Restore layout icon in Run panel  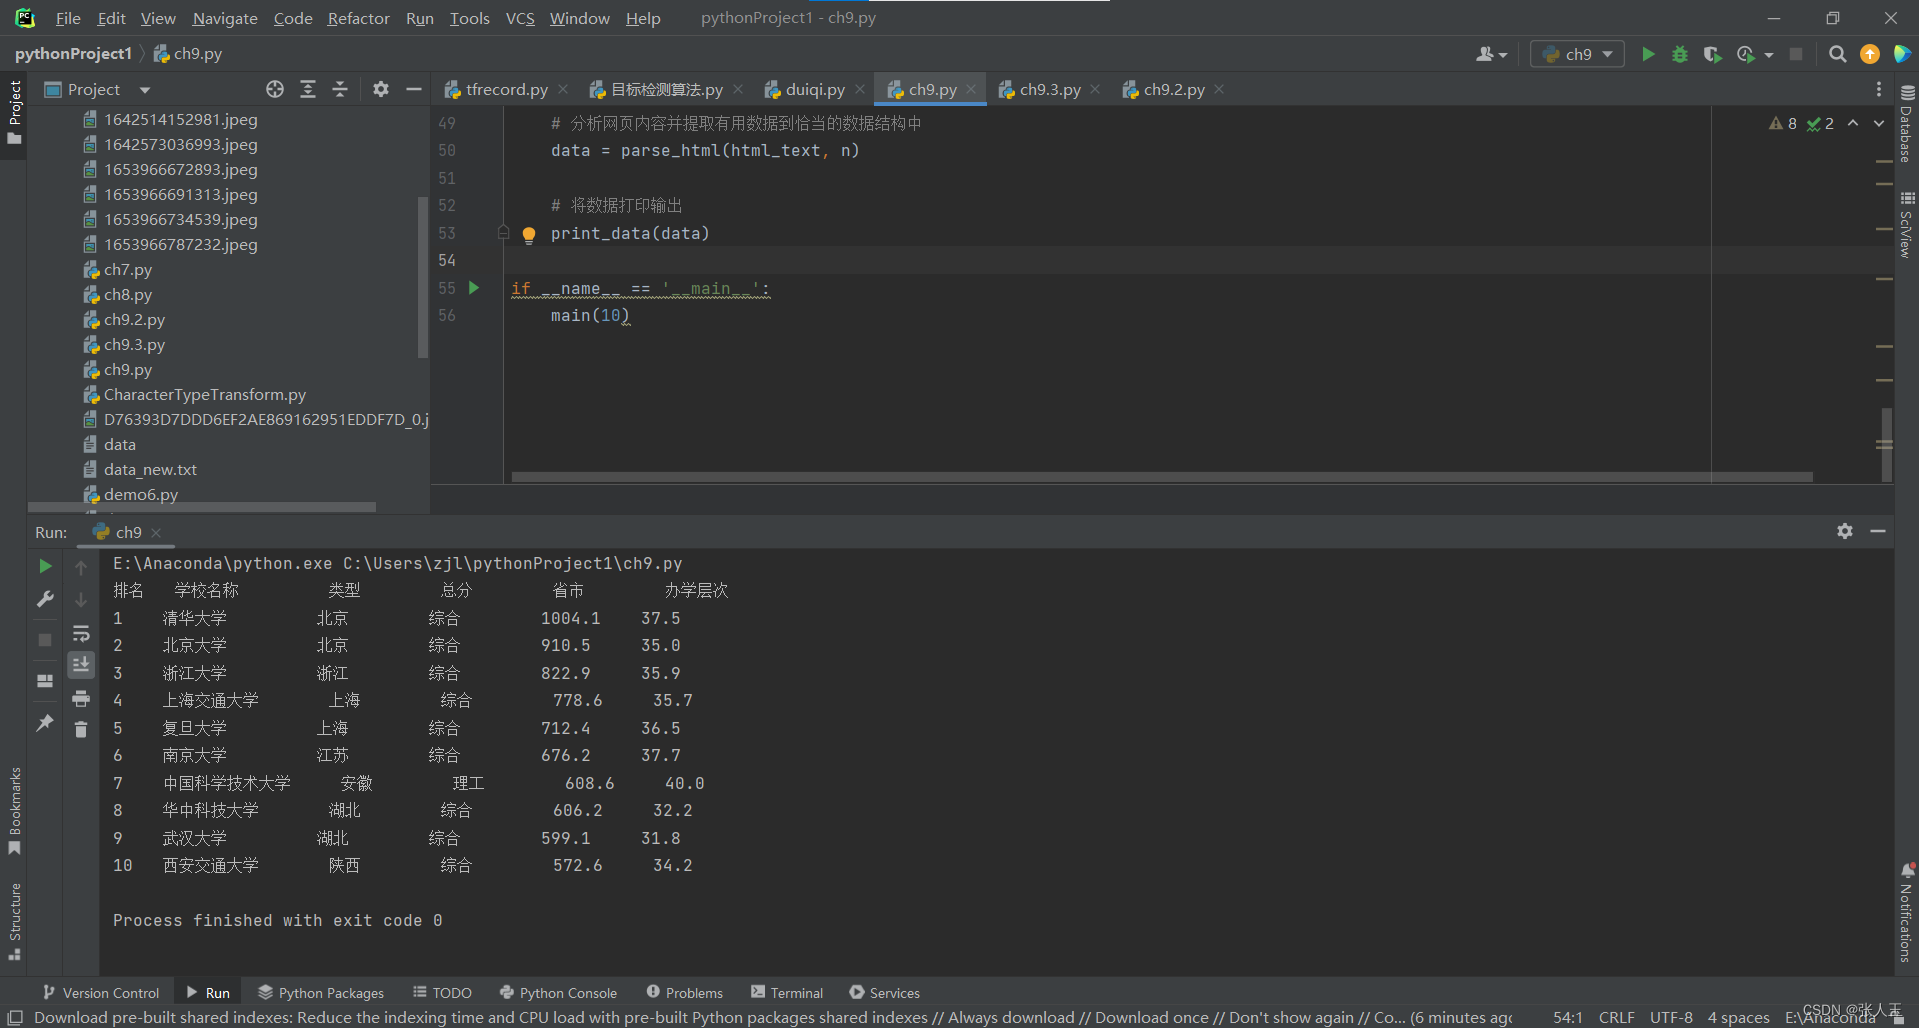pyautogui.click(x=45, y=681)
